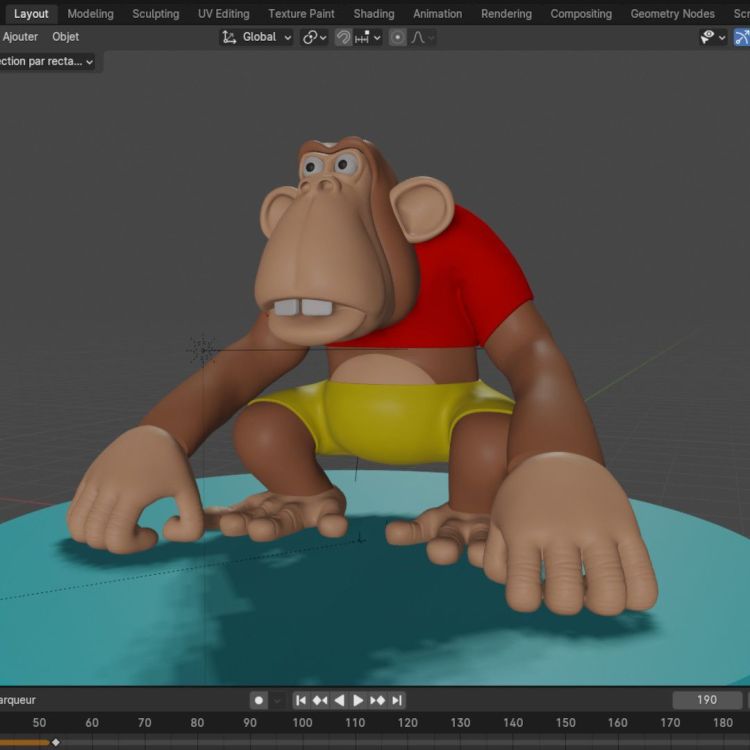The width and height of the screenshot is (750, 750).
Task: Jump to the previous keyframe
Action: tap(320, 700)
